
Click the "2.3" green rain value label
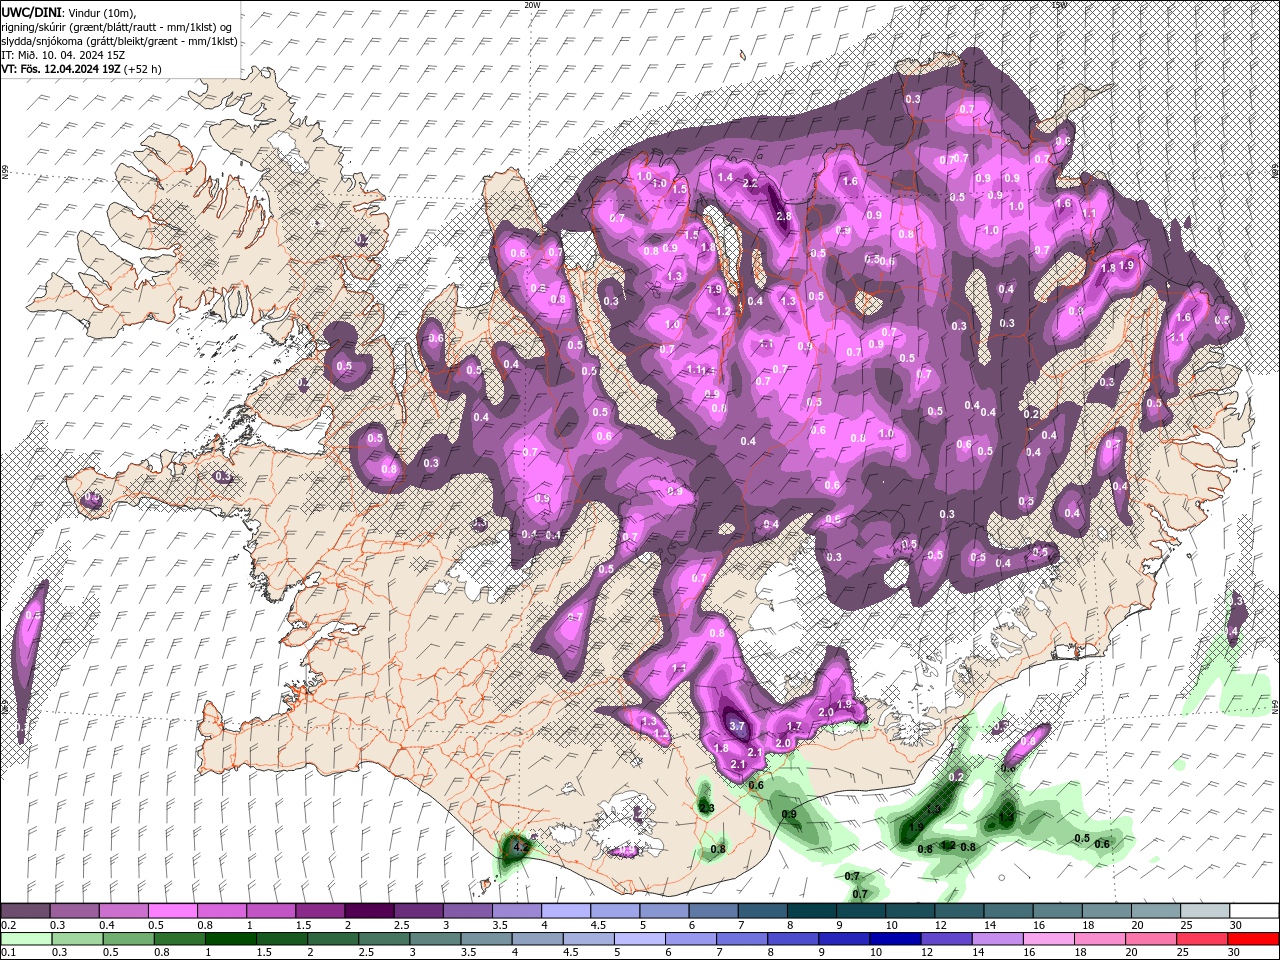point(707,808)
